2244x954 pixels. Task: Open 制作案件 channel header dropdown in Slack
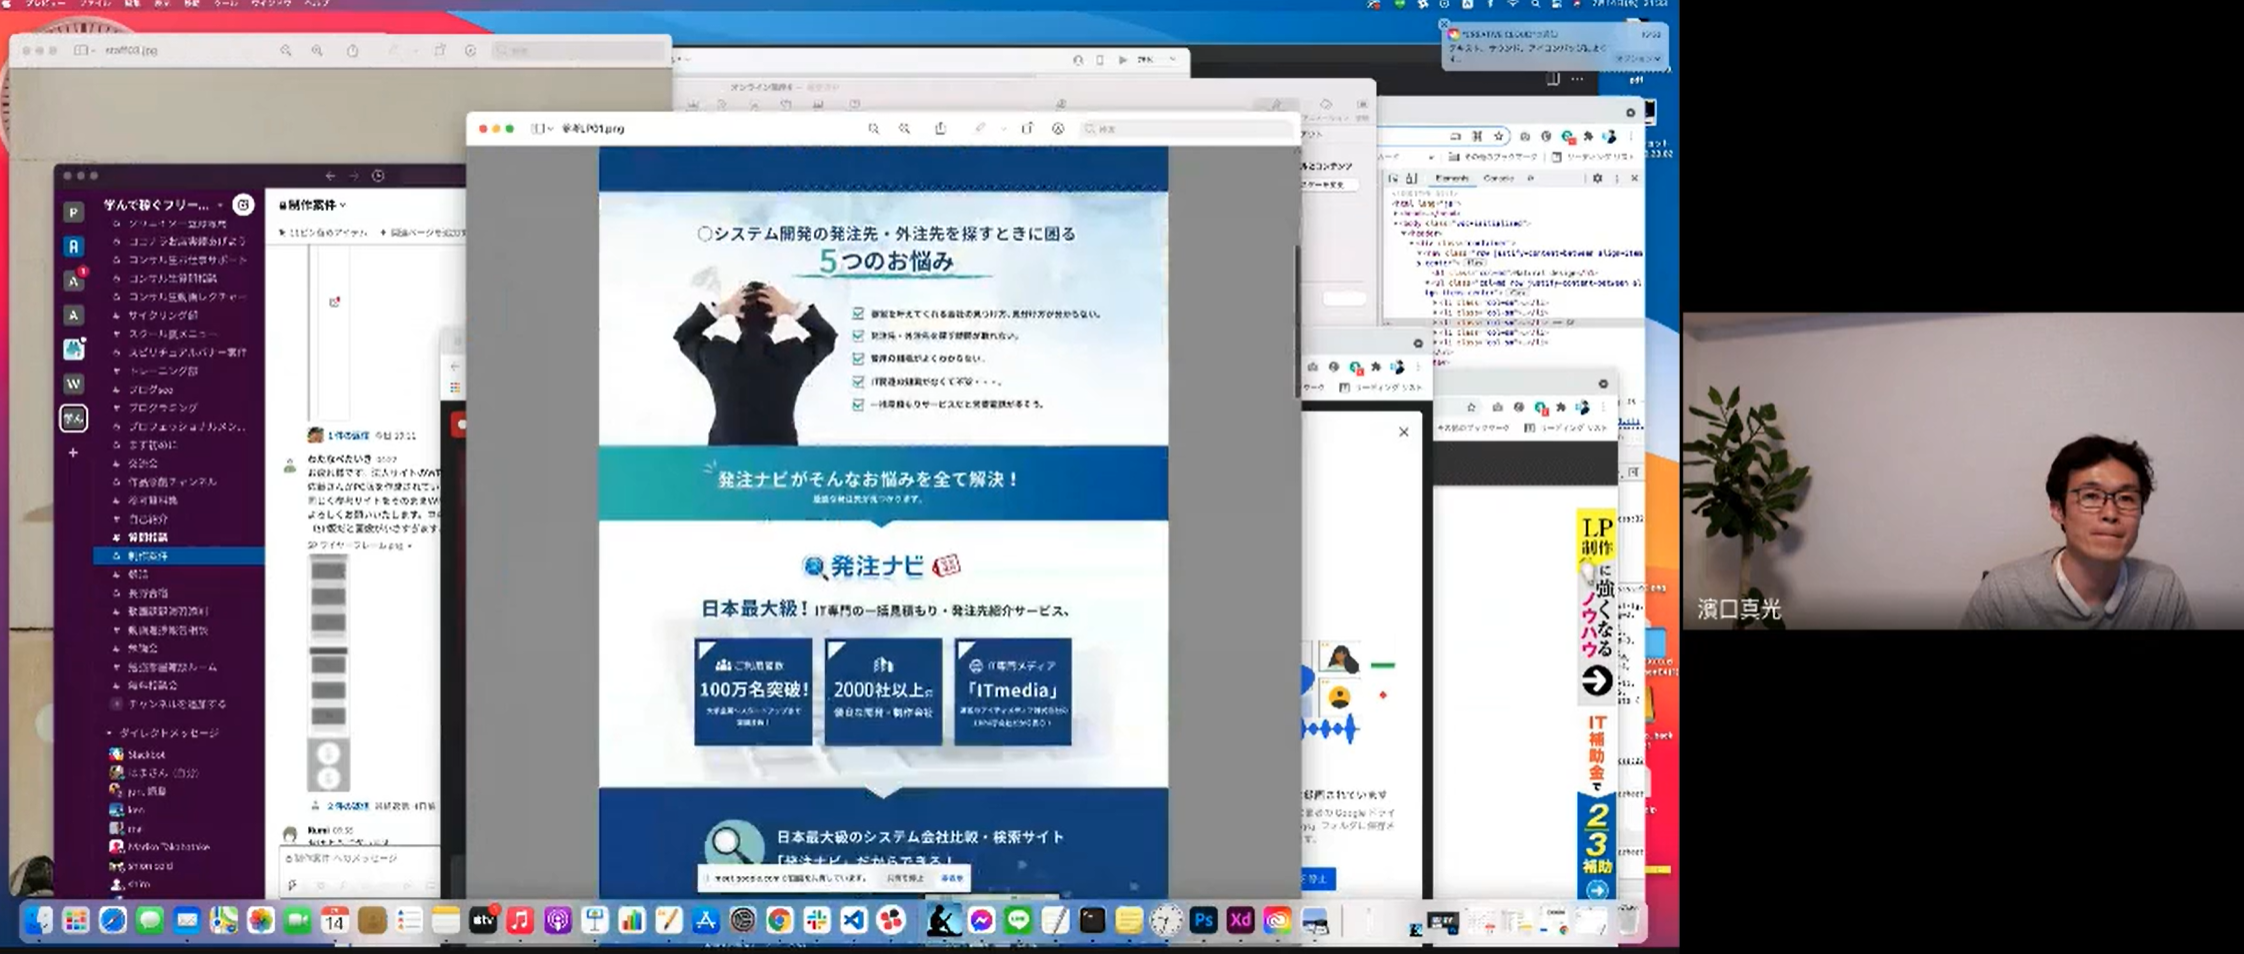click(x=313, y=205)
